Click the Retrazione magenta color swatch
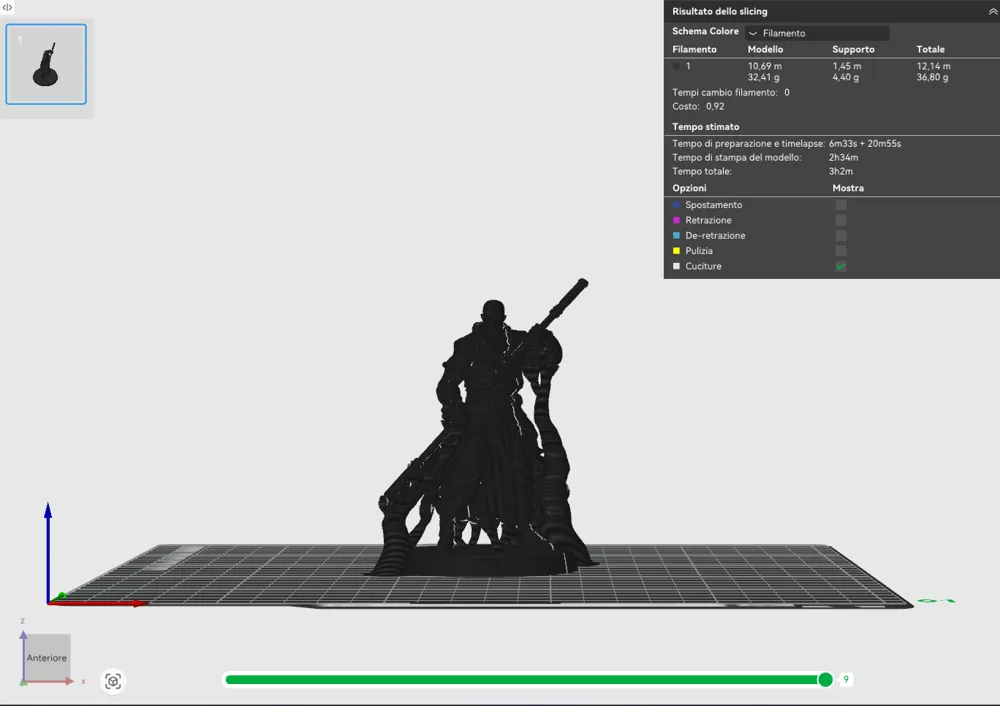Image resolution: width=1000 pixels, height=706 pixels. [x=677, y=220]
